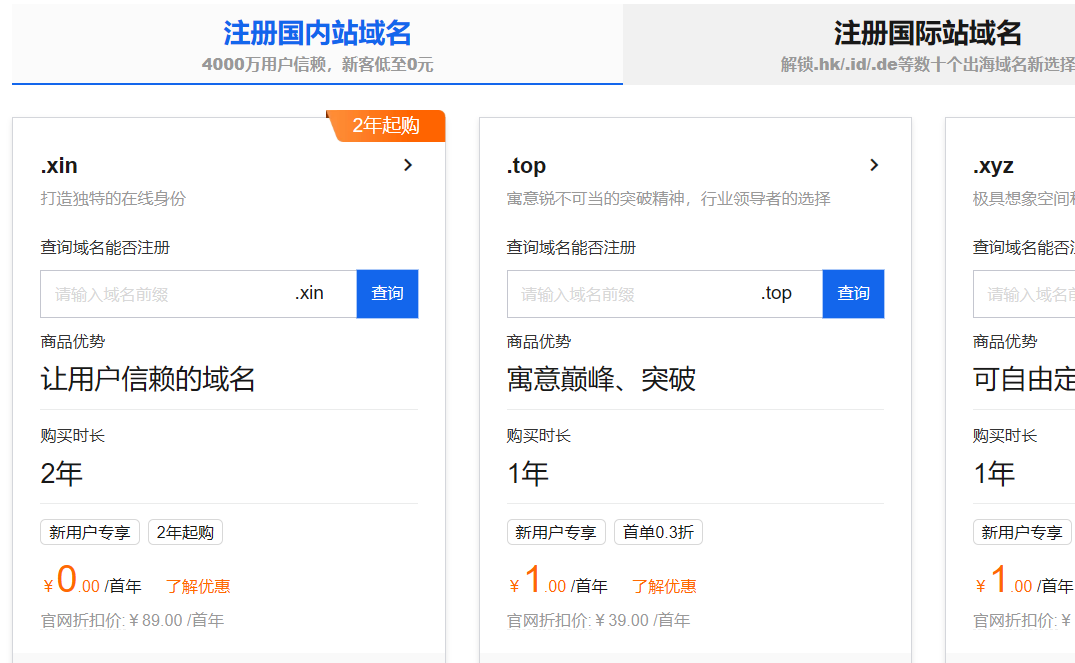Image resolution: width=1075 pixels, height=663 pixels.
Task: Click 购买时长 label on .xin card
Action: (73, 435)
